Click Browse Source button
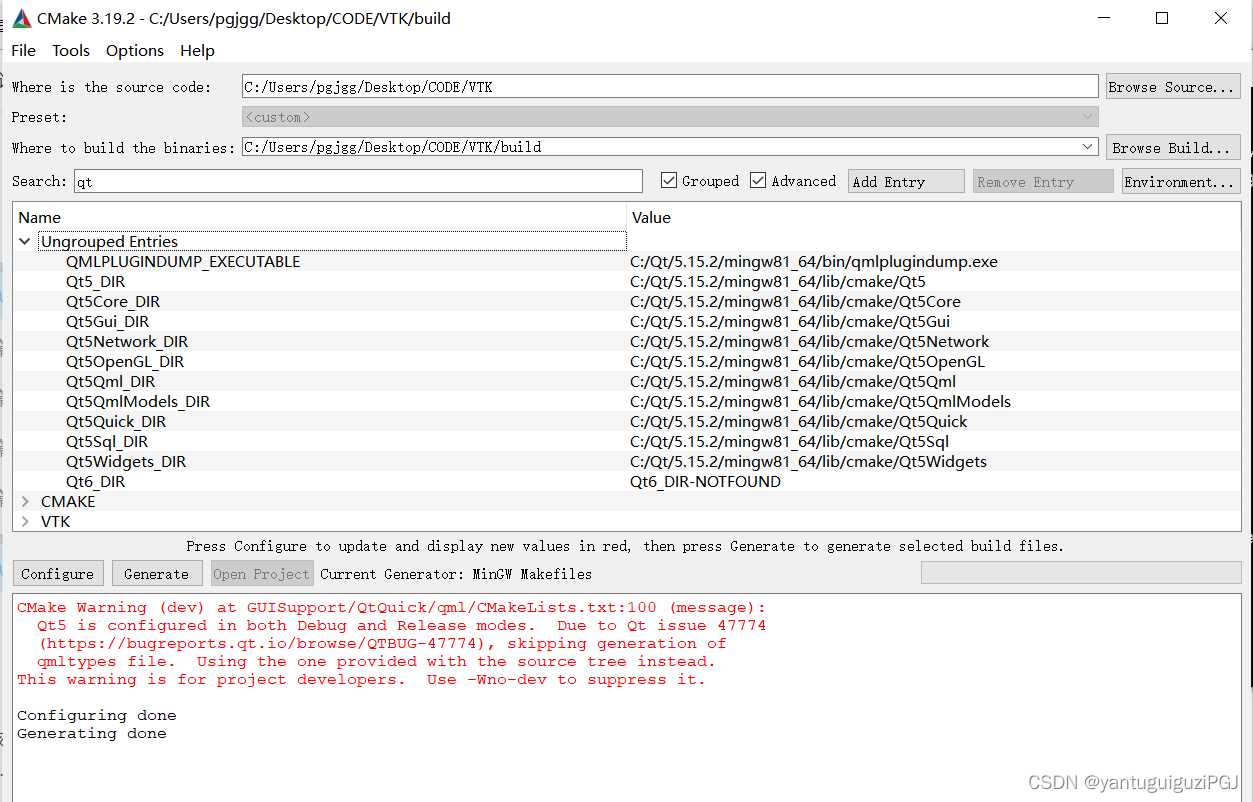The height and width of the screenshot is (802, 1253). pos(1172,85)
